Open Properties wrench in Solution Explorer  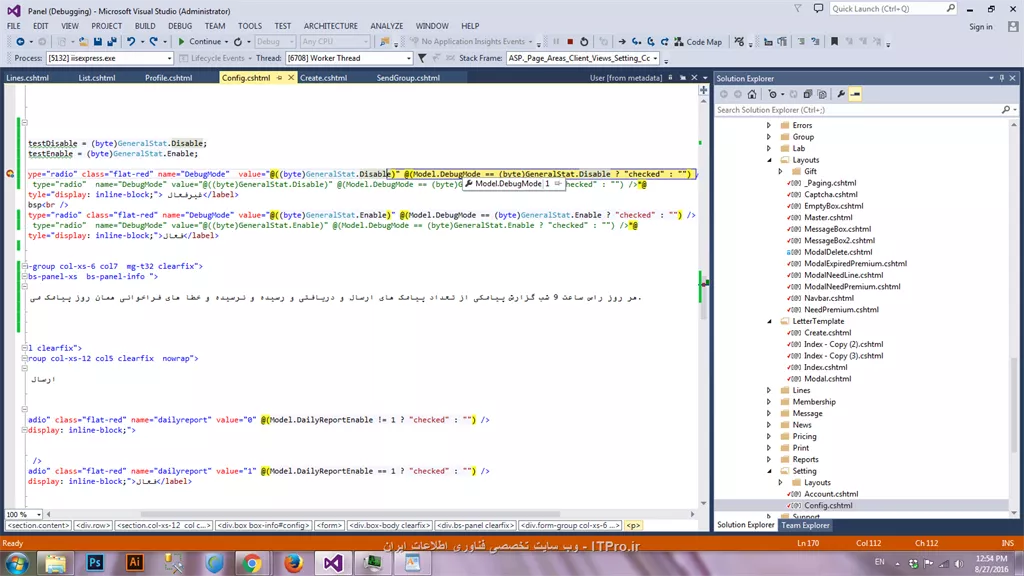coord(841,94)
